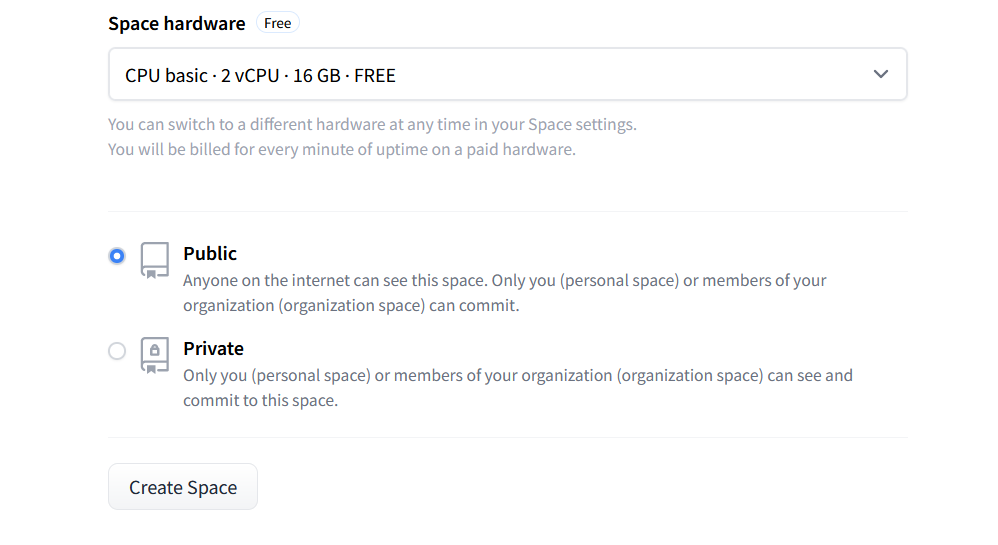998x545 pixels.
Task: Click the Private lock repository icon
Action: (x=154, y=354)
